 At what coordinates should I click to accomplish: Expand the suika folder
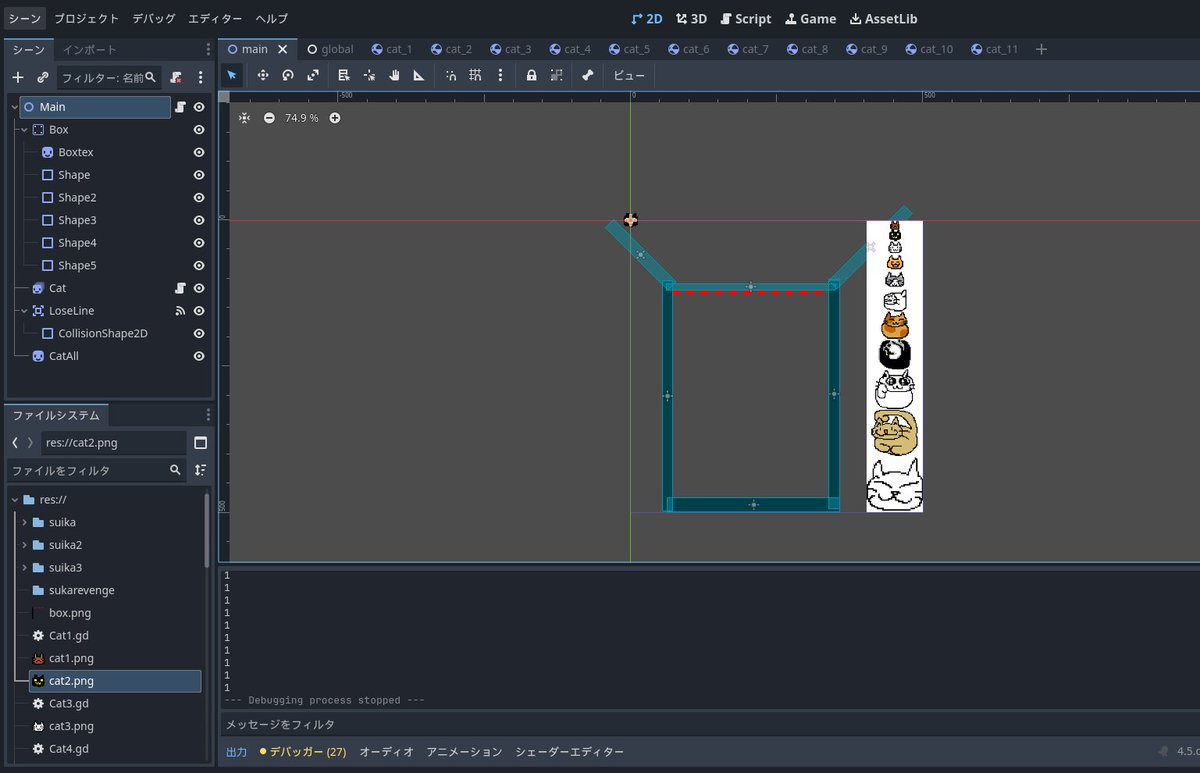[24, 522]
